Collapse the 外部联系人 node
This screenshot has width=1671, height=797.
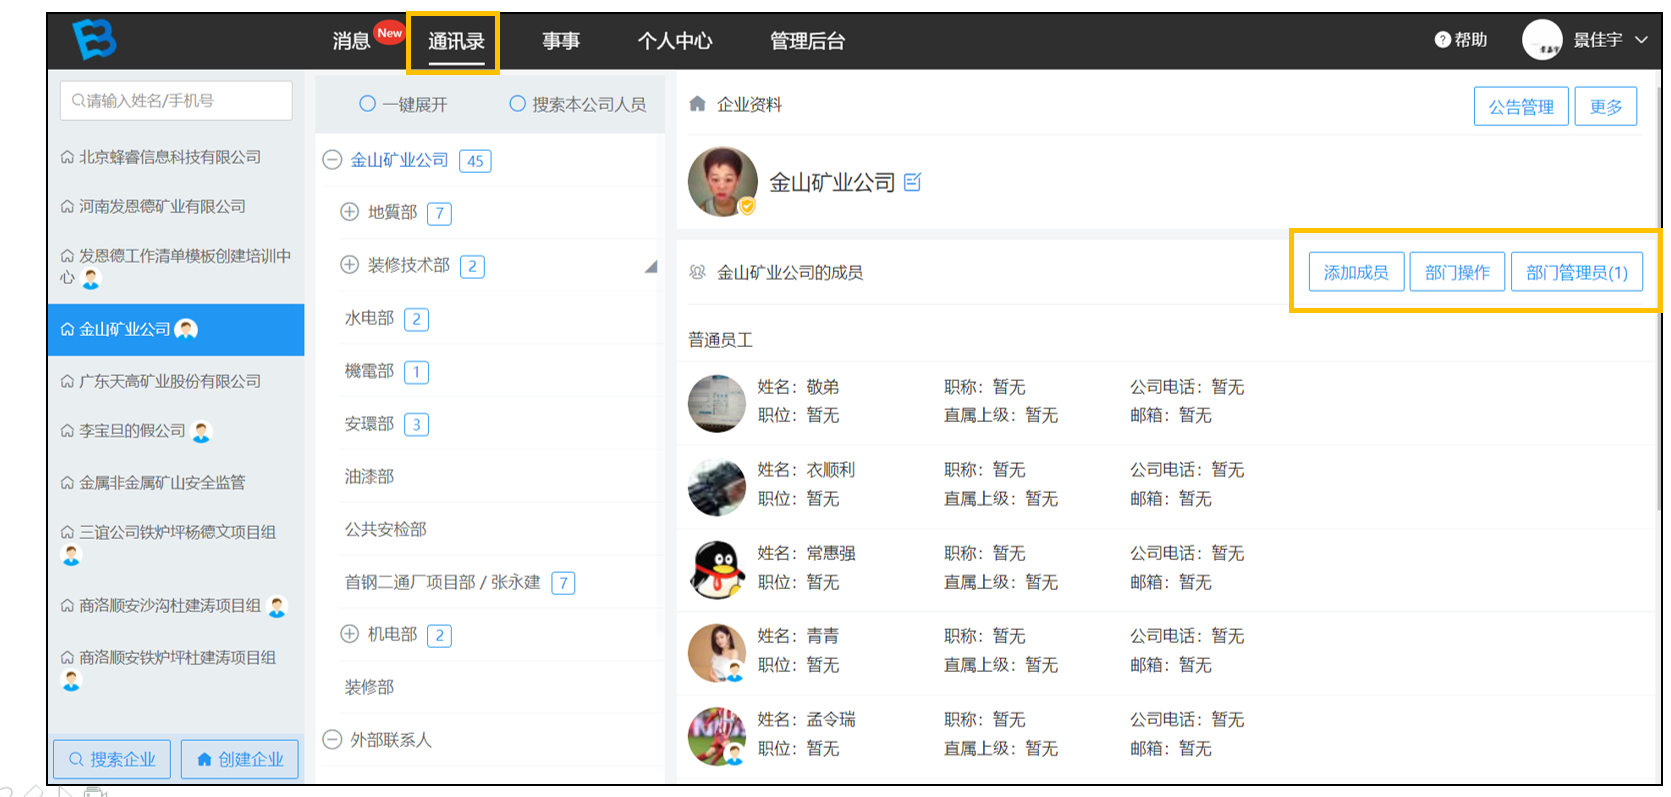[x=332, y=740]
